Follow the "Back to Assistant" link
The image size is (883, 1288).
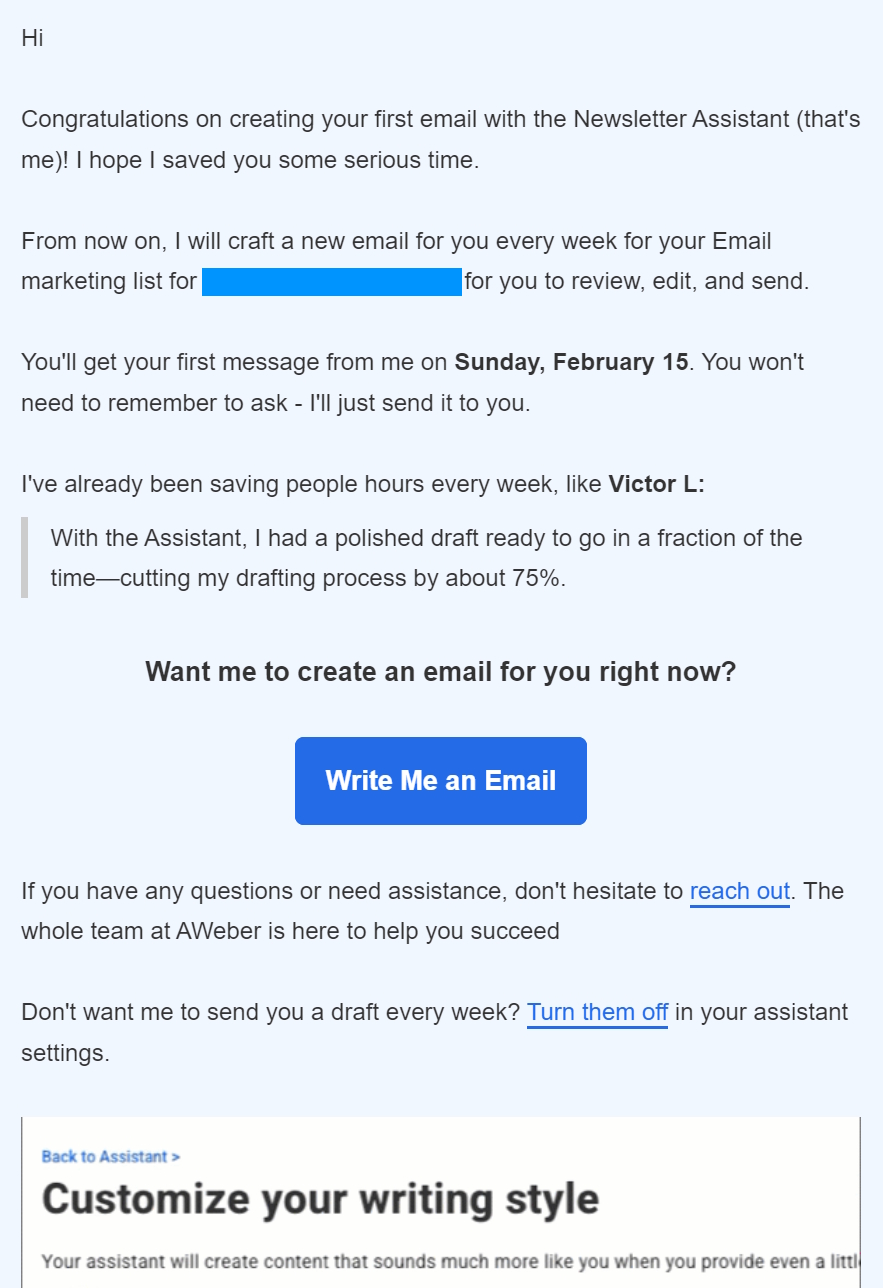[105, 1156]
